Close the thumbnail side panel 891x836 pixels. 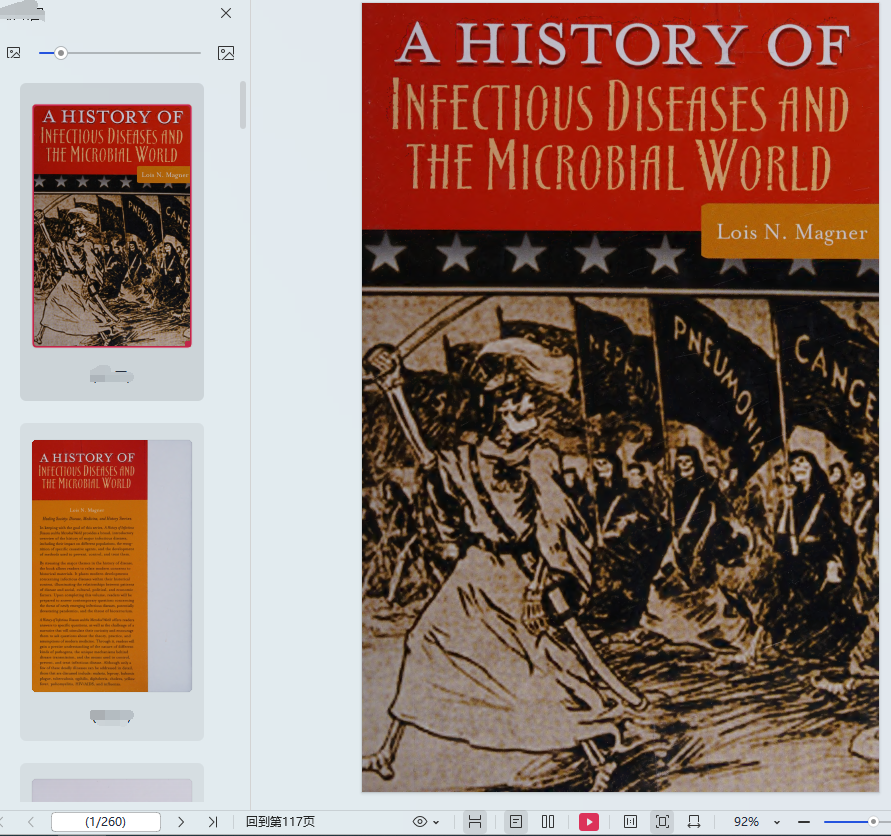click(226, 13)
